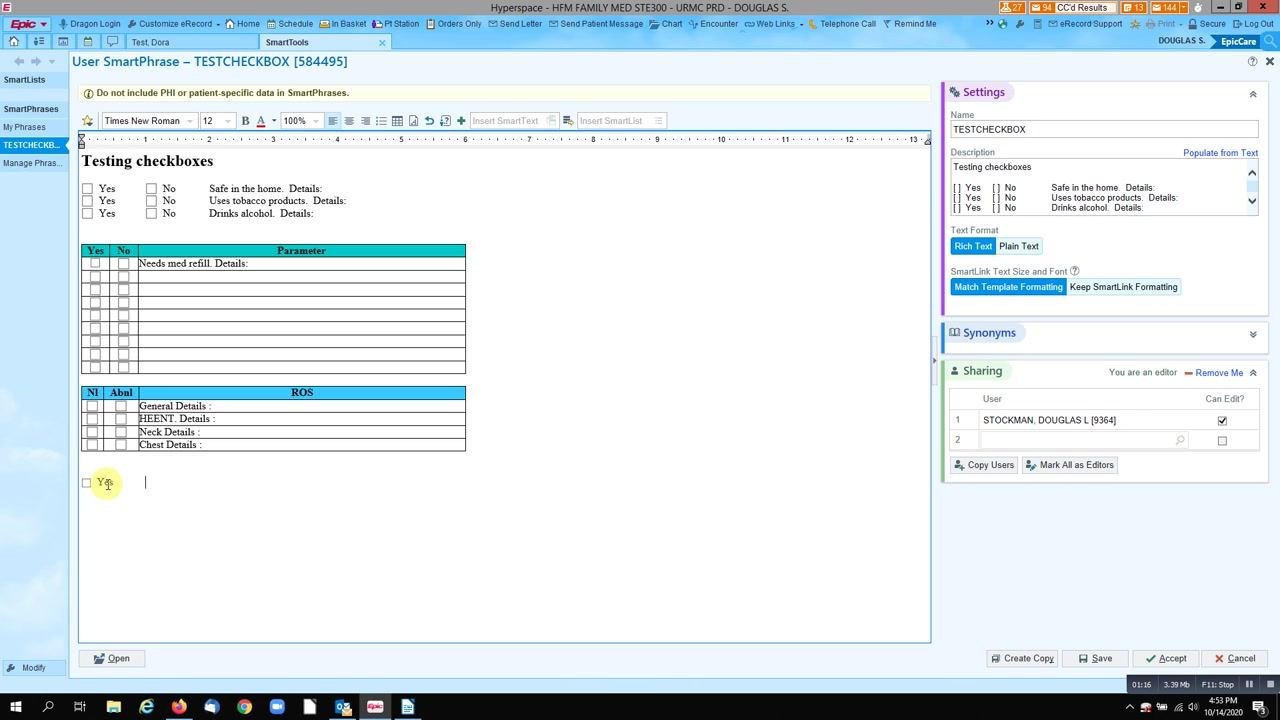The image size is (1280, 720).
Task: Click the undo arrow icon
Action: [429, 121]
